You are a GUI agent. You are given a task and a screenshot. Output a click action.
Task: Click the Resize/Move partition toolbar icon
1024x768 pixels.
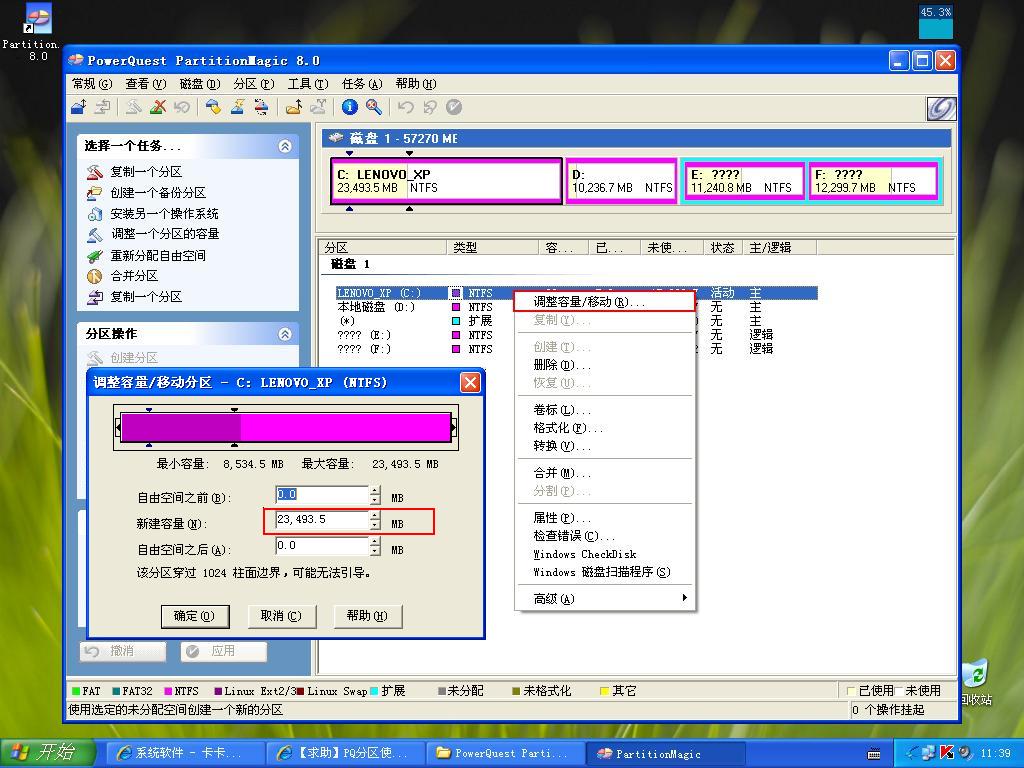(x=79, y=107)
